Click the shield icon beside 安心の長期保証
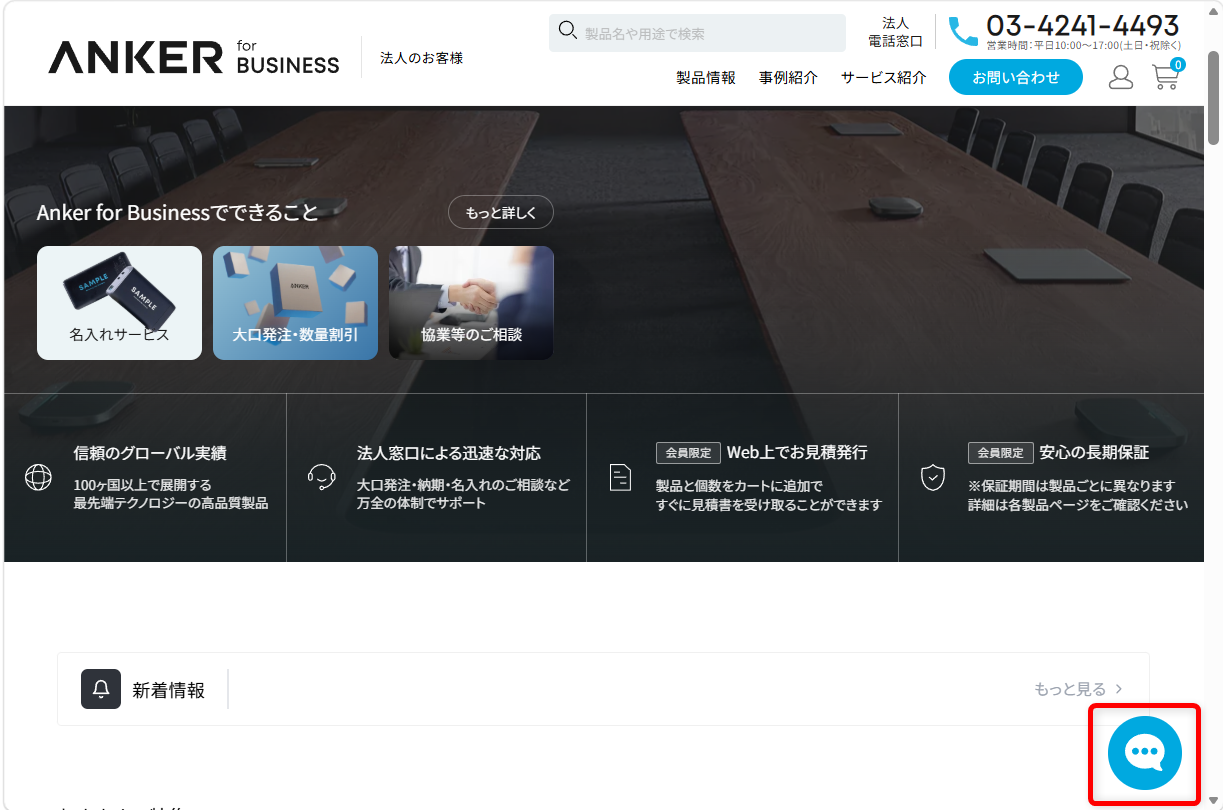Image resolution: width=1223 pixels, height=810 pixels. pos(933,477)
